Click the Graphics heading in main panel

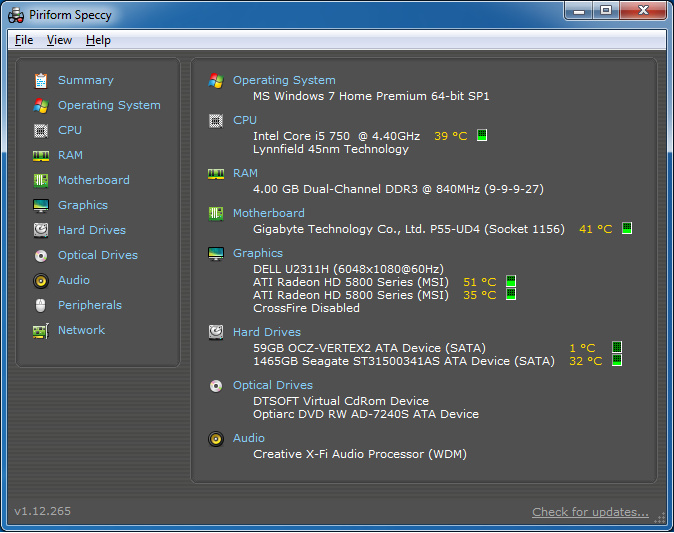click(258, 253)
